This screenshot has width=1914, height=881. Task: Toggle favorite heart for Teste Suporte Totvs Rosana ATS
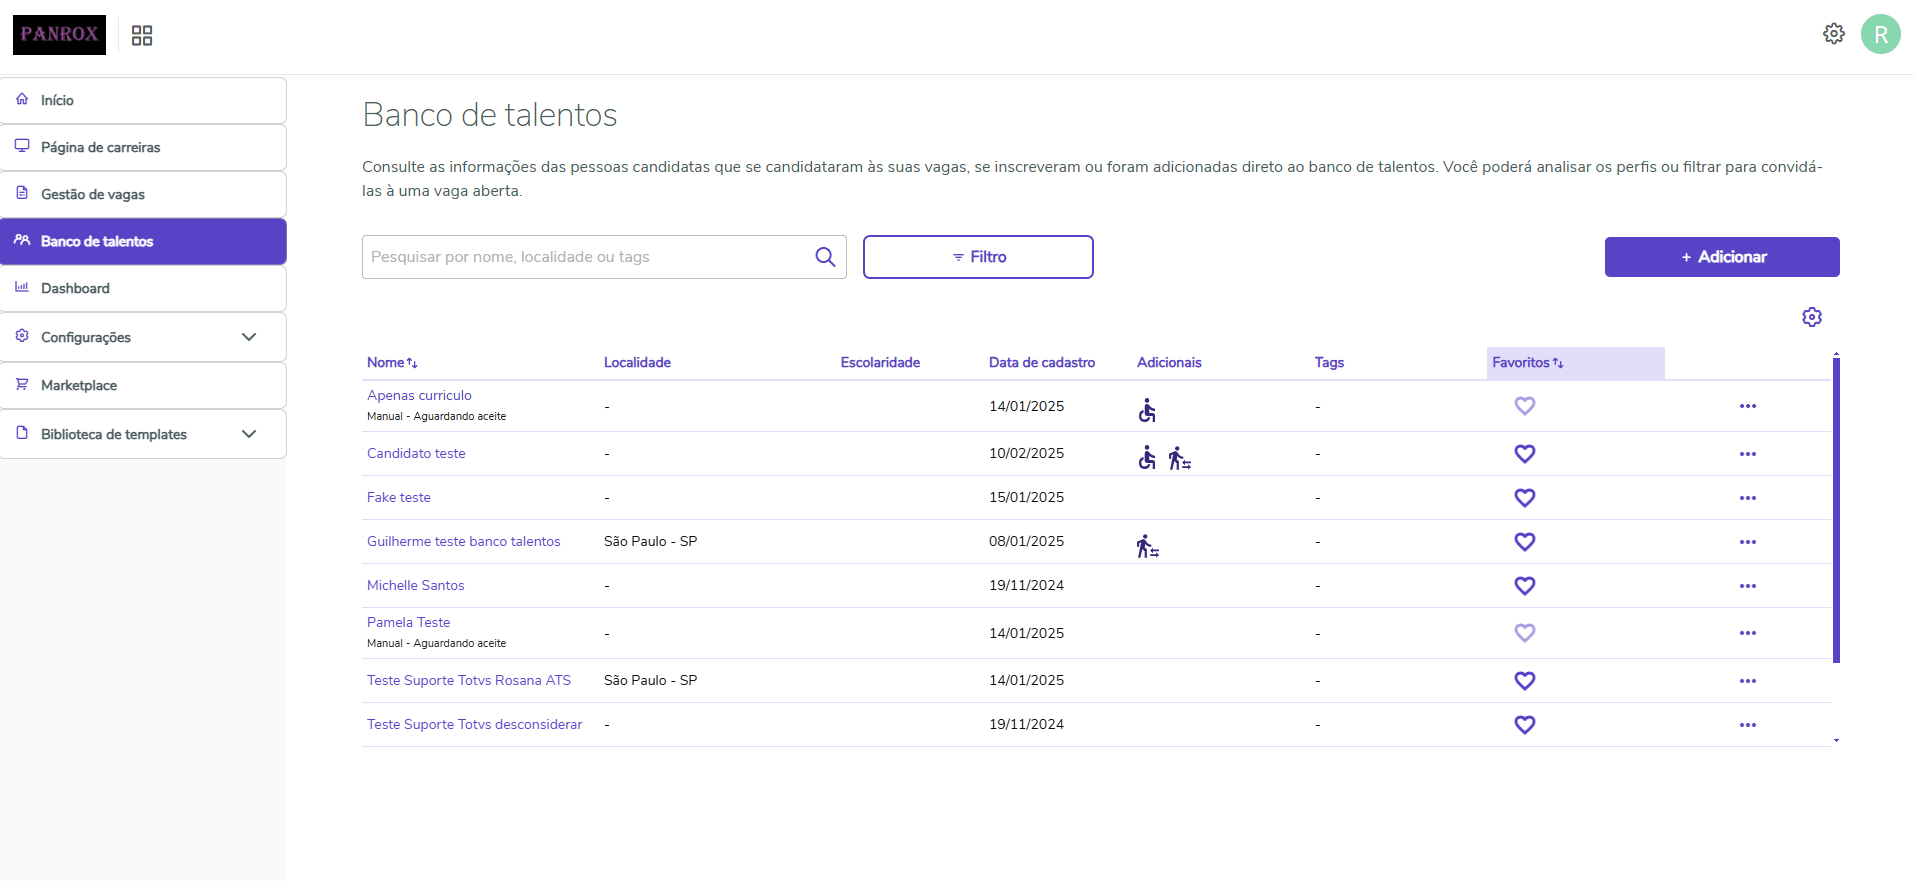point(1525,681)
